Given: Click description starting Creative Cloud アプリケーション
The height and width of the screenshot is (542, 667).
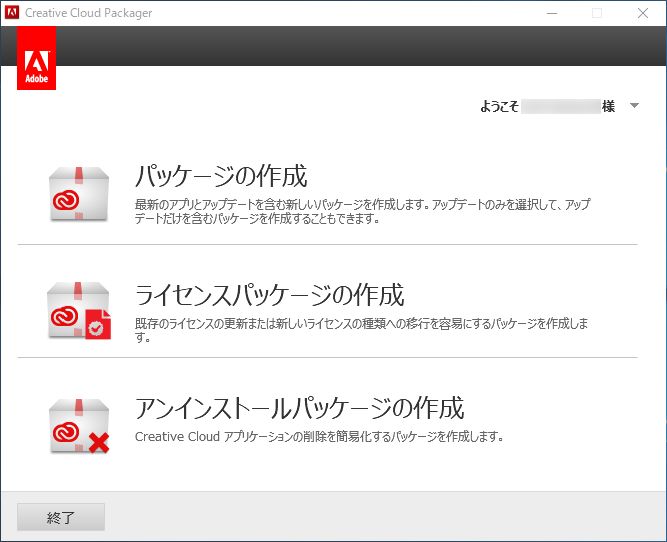Looking at the screenshot, I should pyautogui.click(x=319, y=436).
